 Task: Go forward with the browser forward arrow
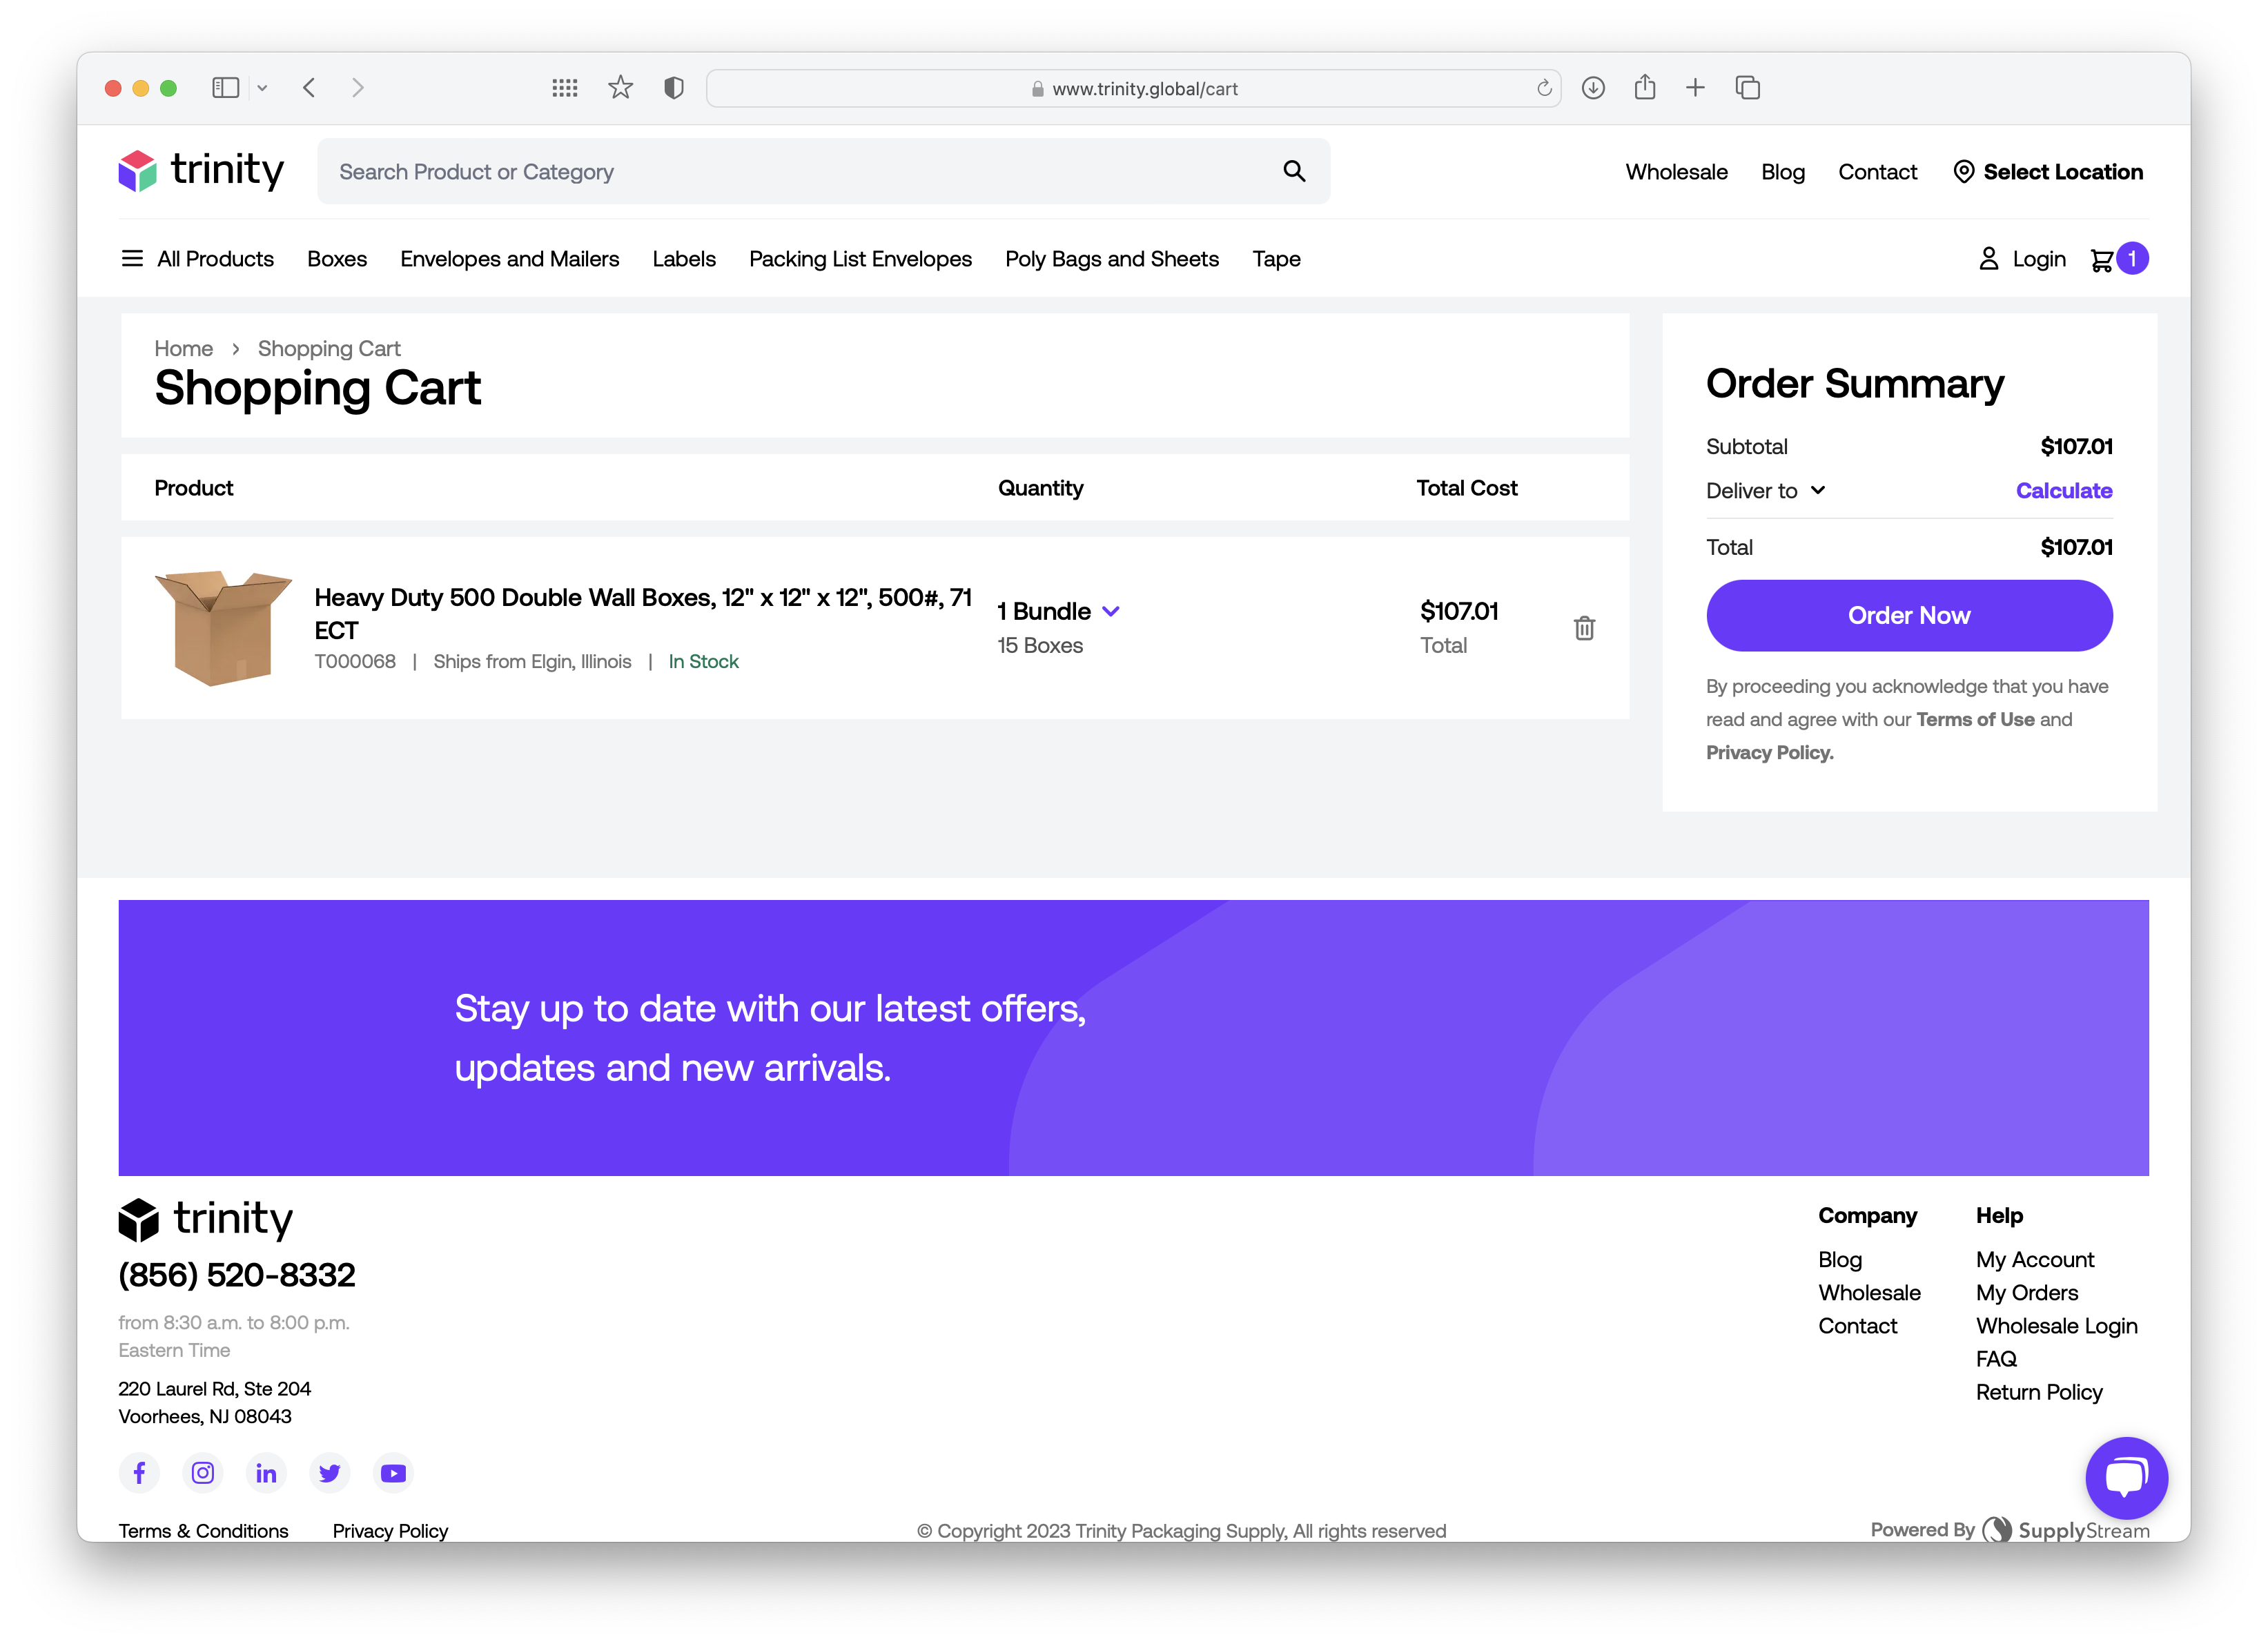[x=358, y=88]
